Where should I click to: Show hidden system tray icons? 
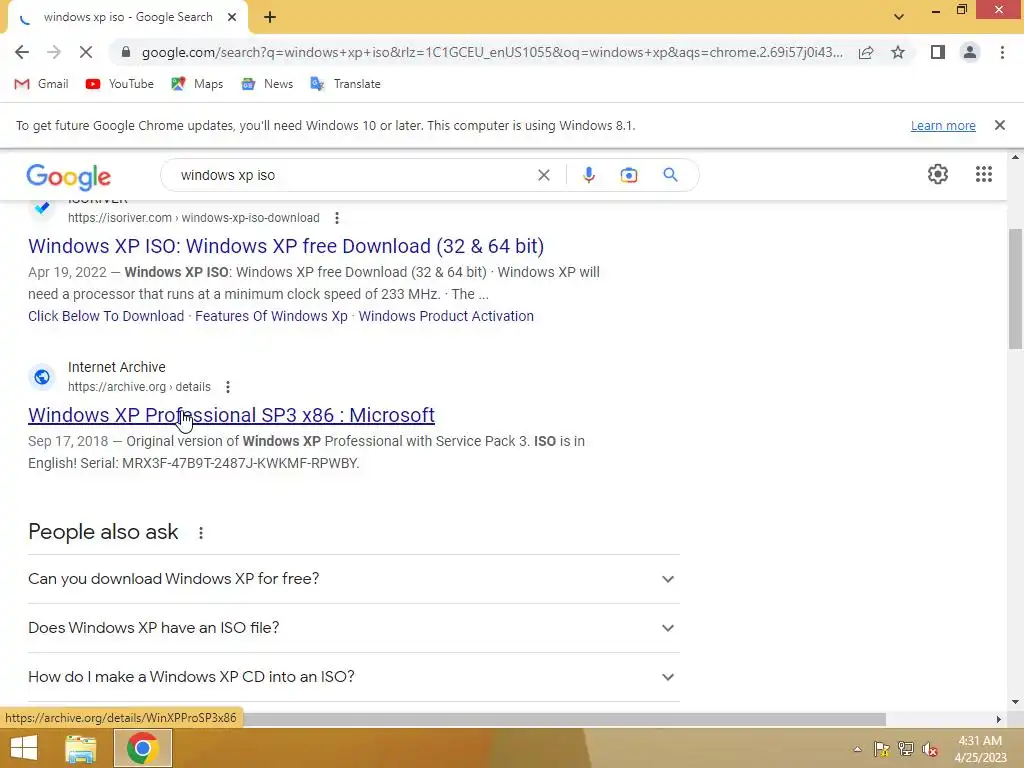click(x=857, y=749)
